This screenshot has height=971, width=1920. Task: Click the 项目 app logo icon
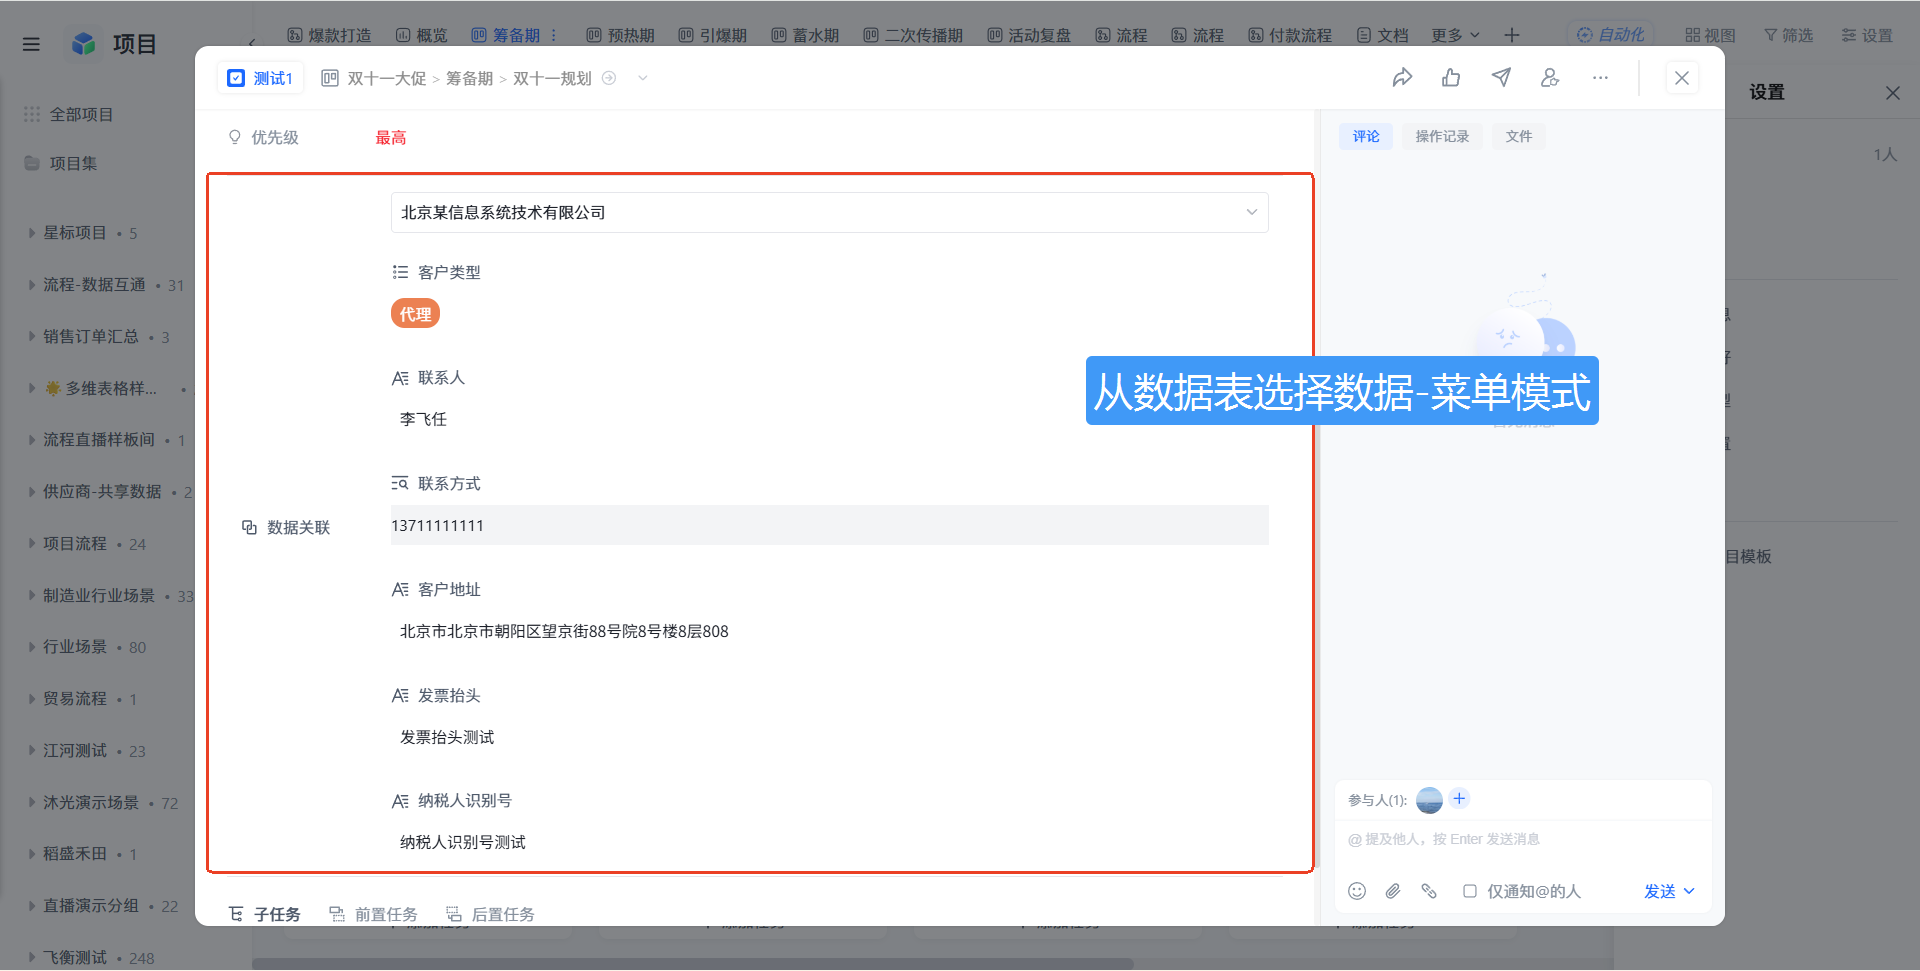point(84,44)
